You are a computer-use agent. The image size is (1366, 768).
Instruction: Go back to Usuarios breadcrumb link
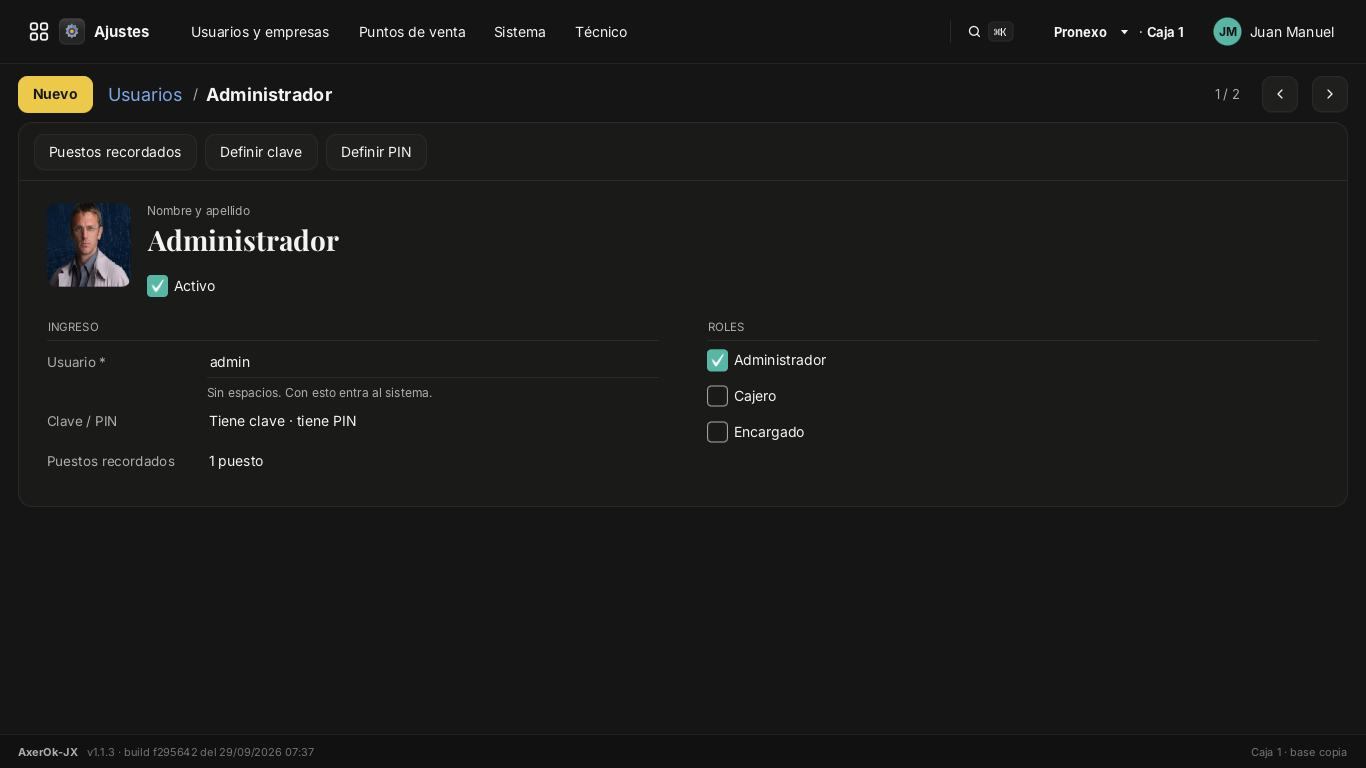tap(145, 94)
